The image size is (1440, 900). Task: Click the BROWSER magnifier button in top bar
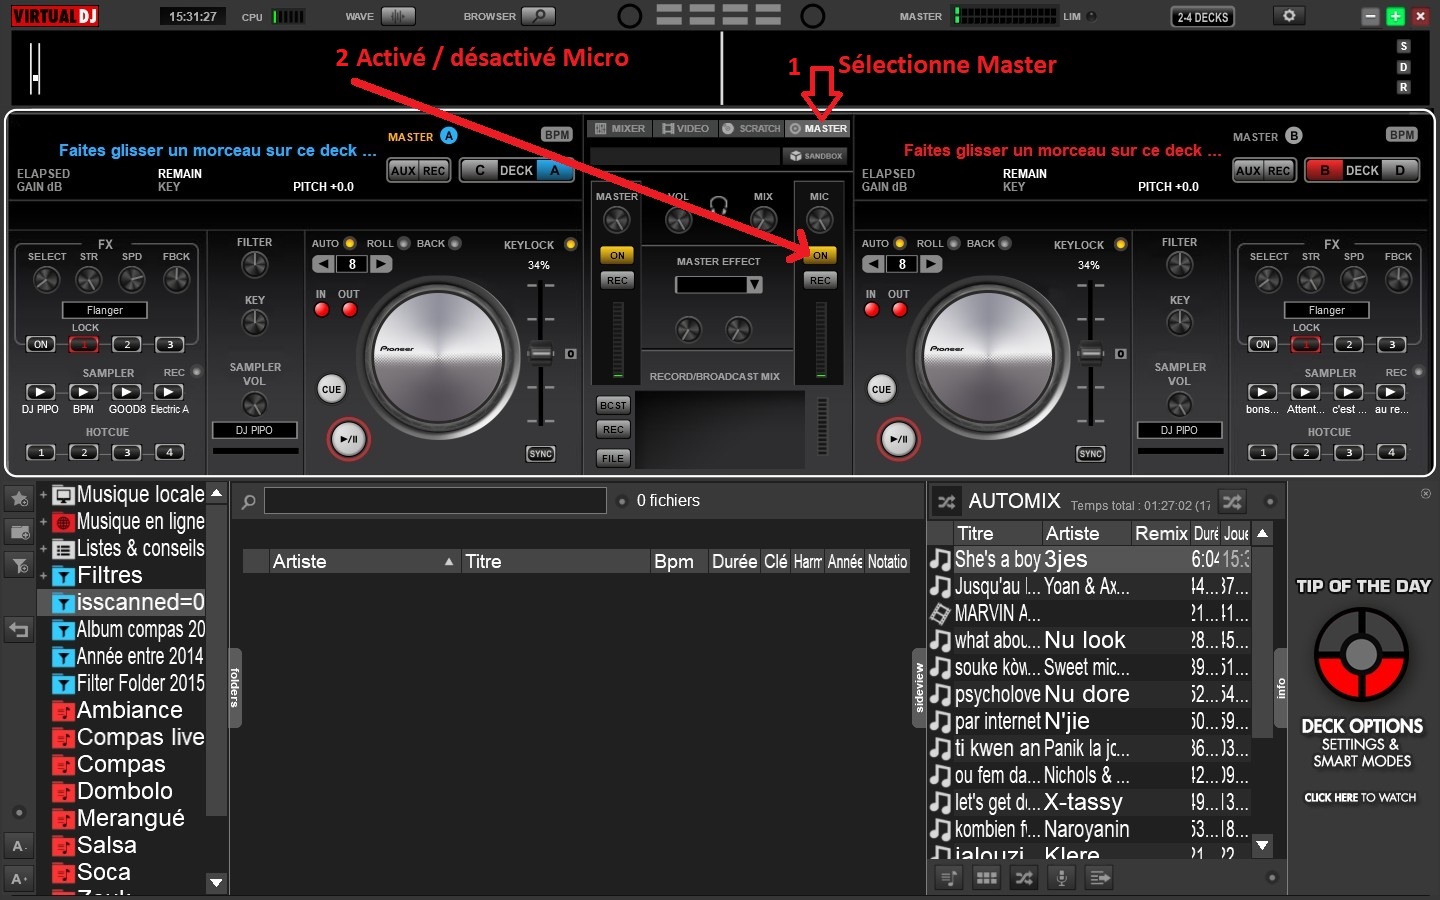539,16
